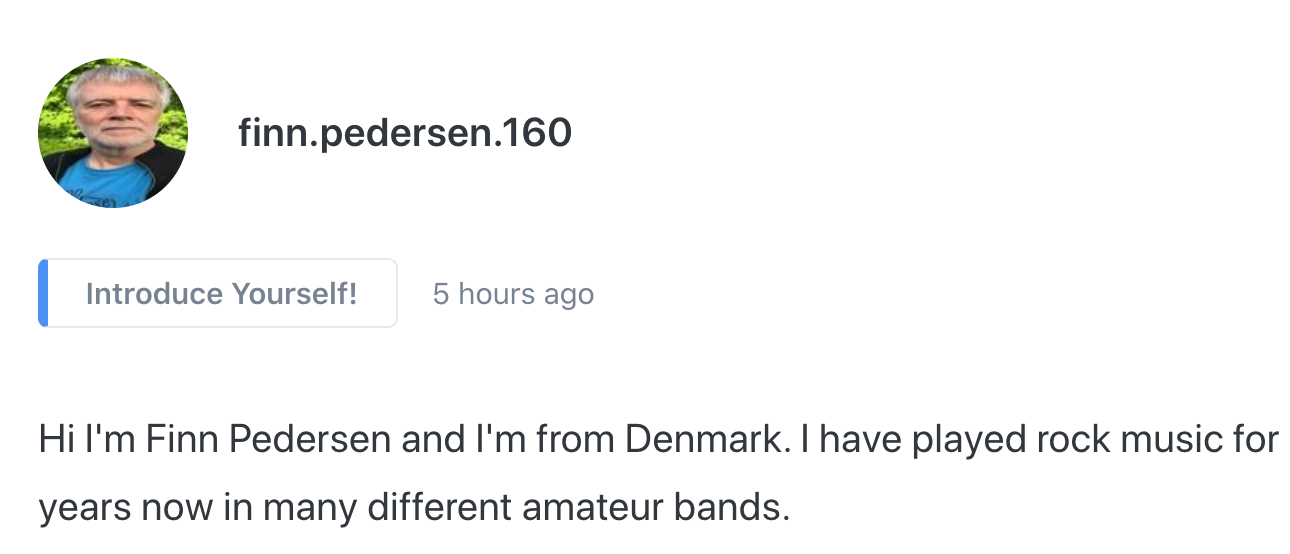Click the word Introduce in the tag
Image resolution: width=1290 pixels, height=554 pixels.
tap(154, 294)
